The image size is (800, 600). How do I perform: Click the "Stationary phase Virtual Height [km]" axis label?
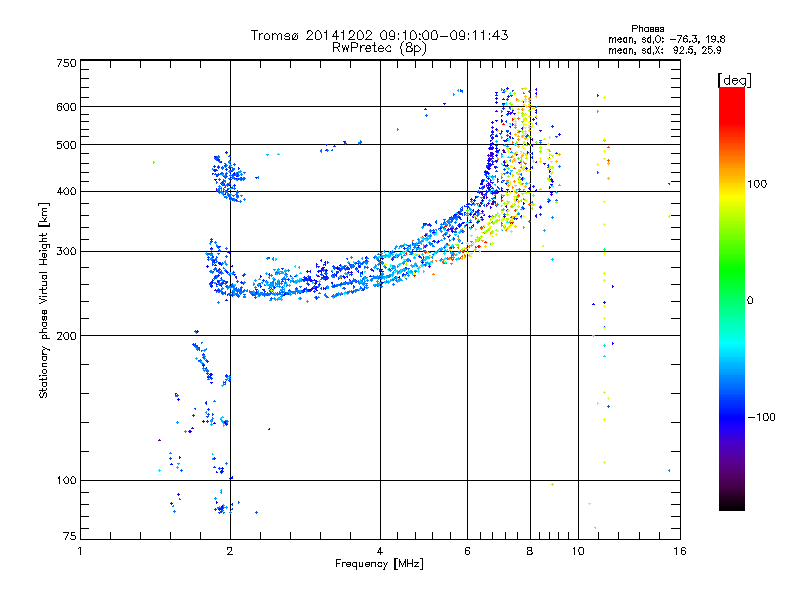[x=44, y=300]
